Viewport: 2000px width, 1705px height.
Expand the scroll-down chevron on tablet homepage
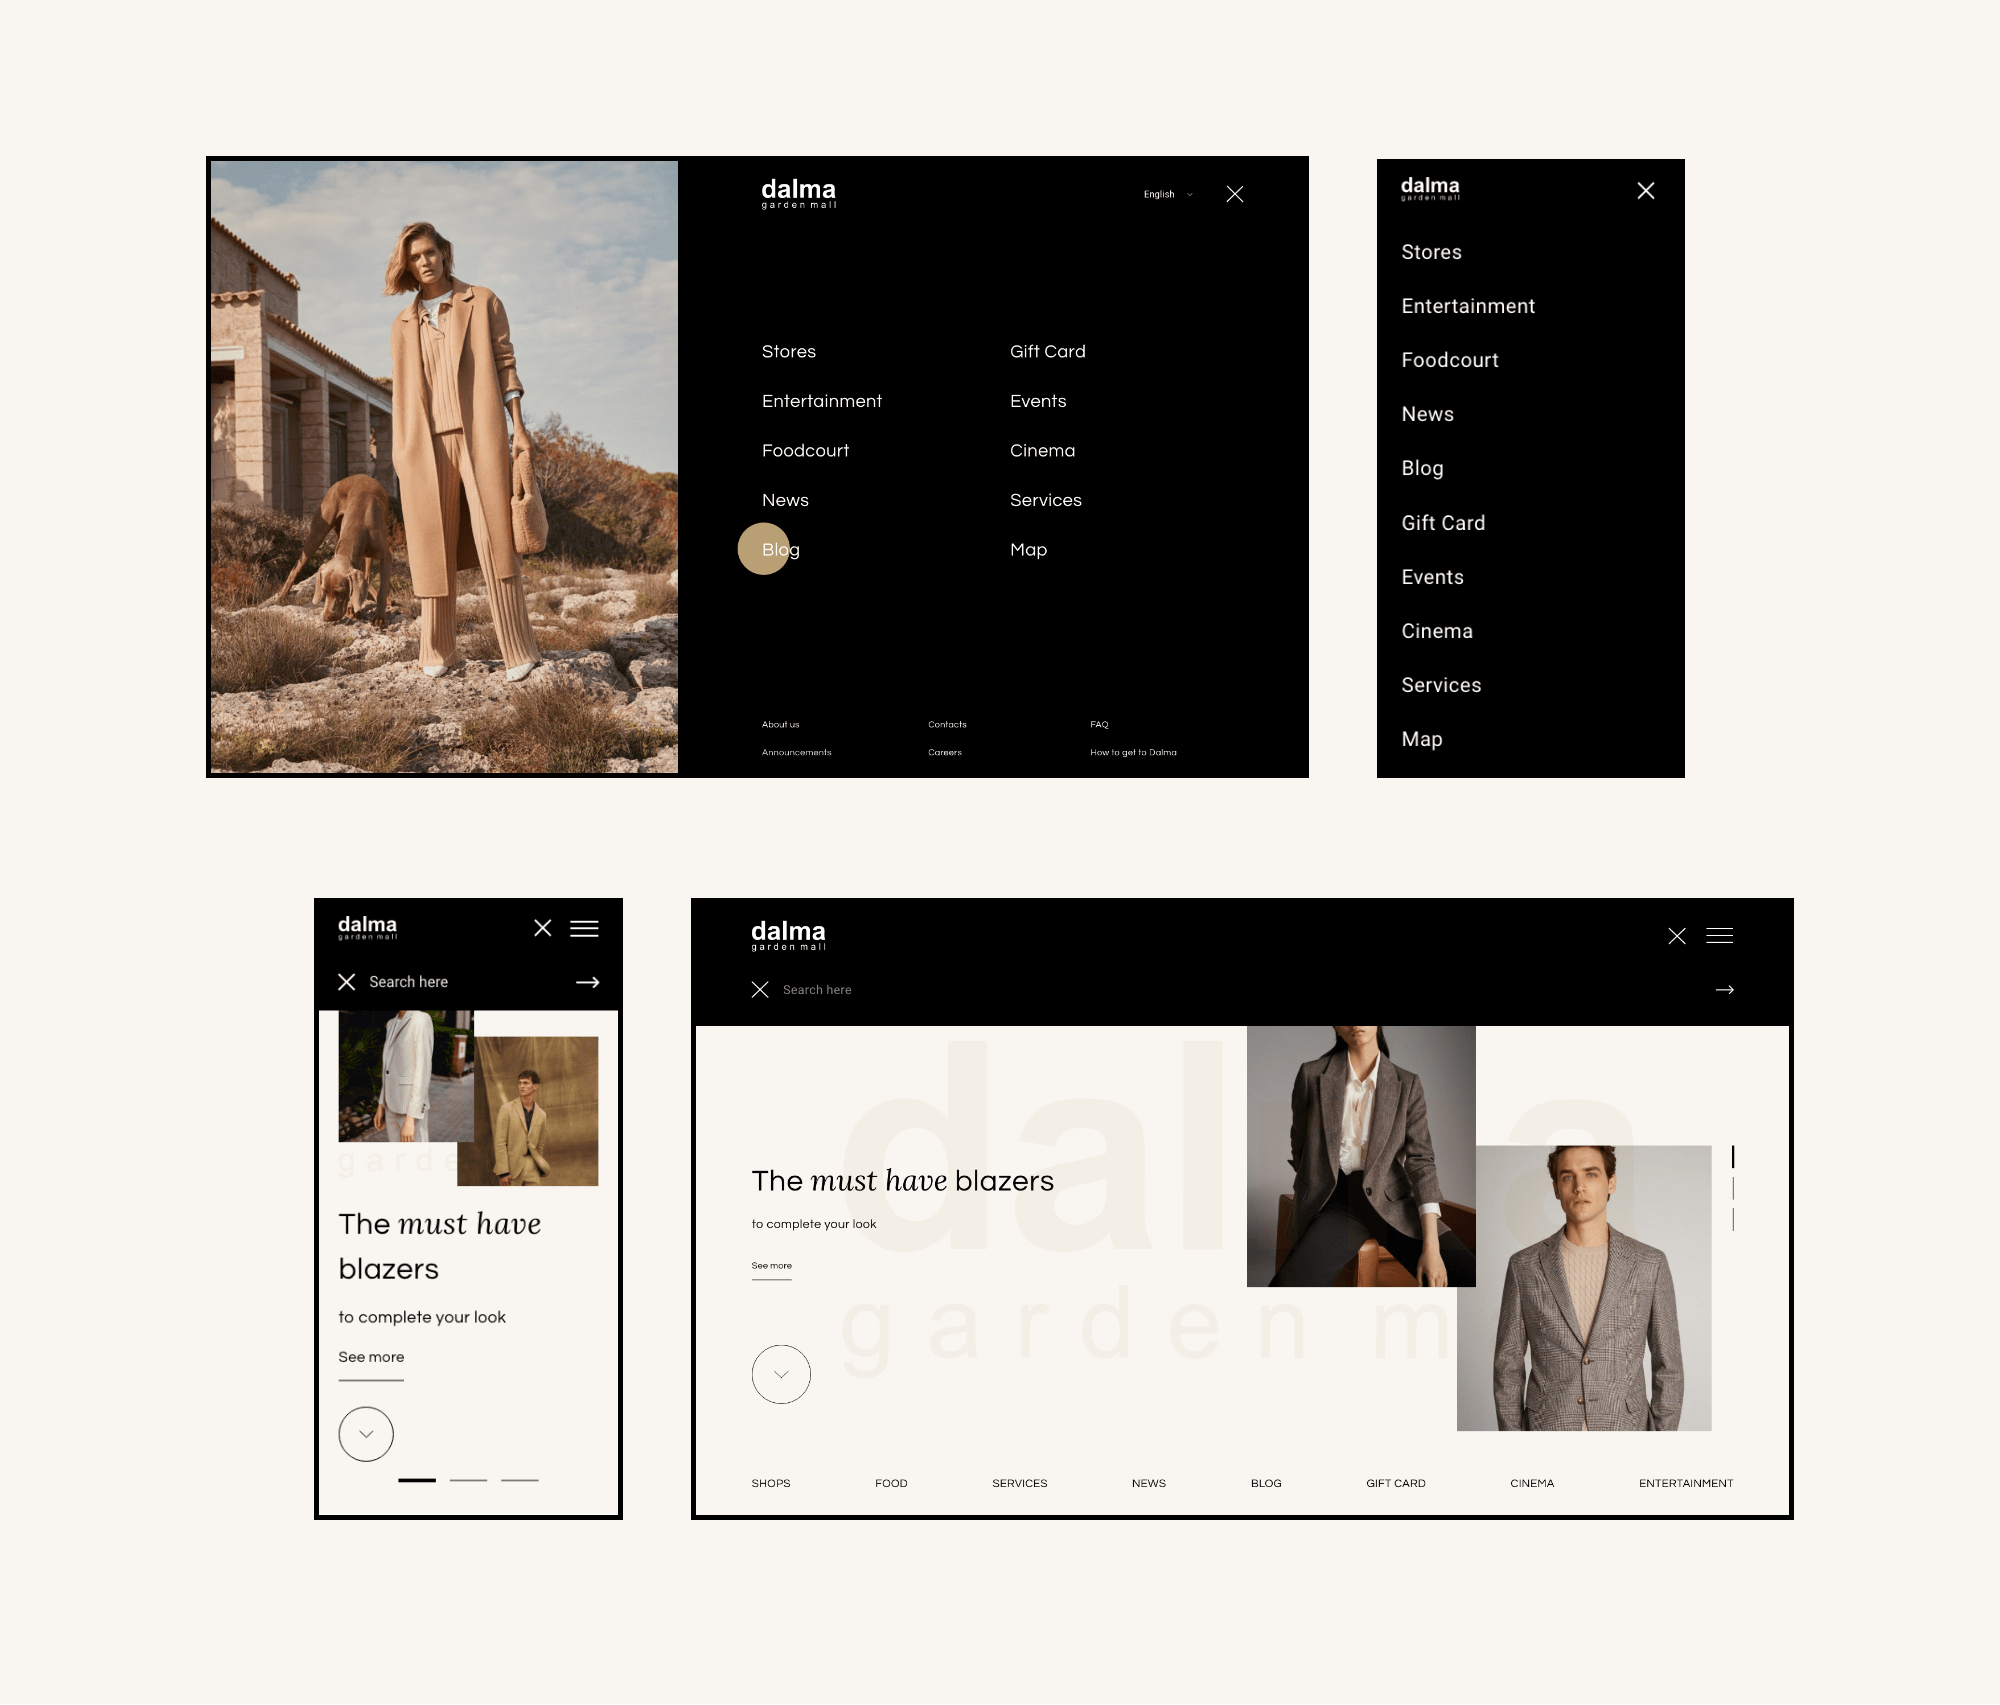pos(782,1373)
